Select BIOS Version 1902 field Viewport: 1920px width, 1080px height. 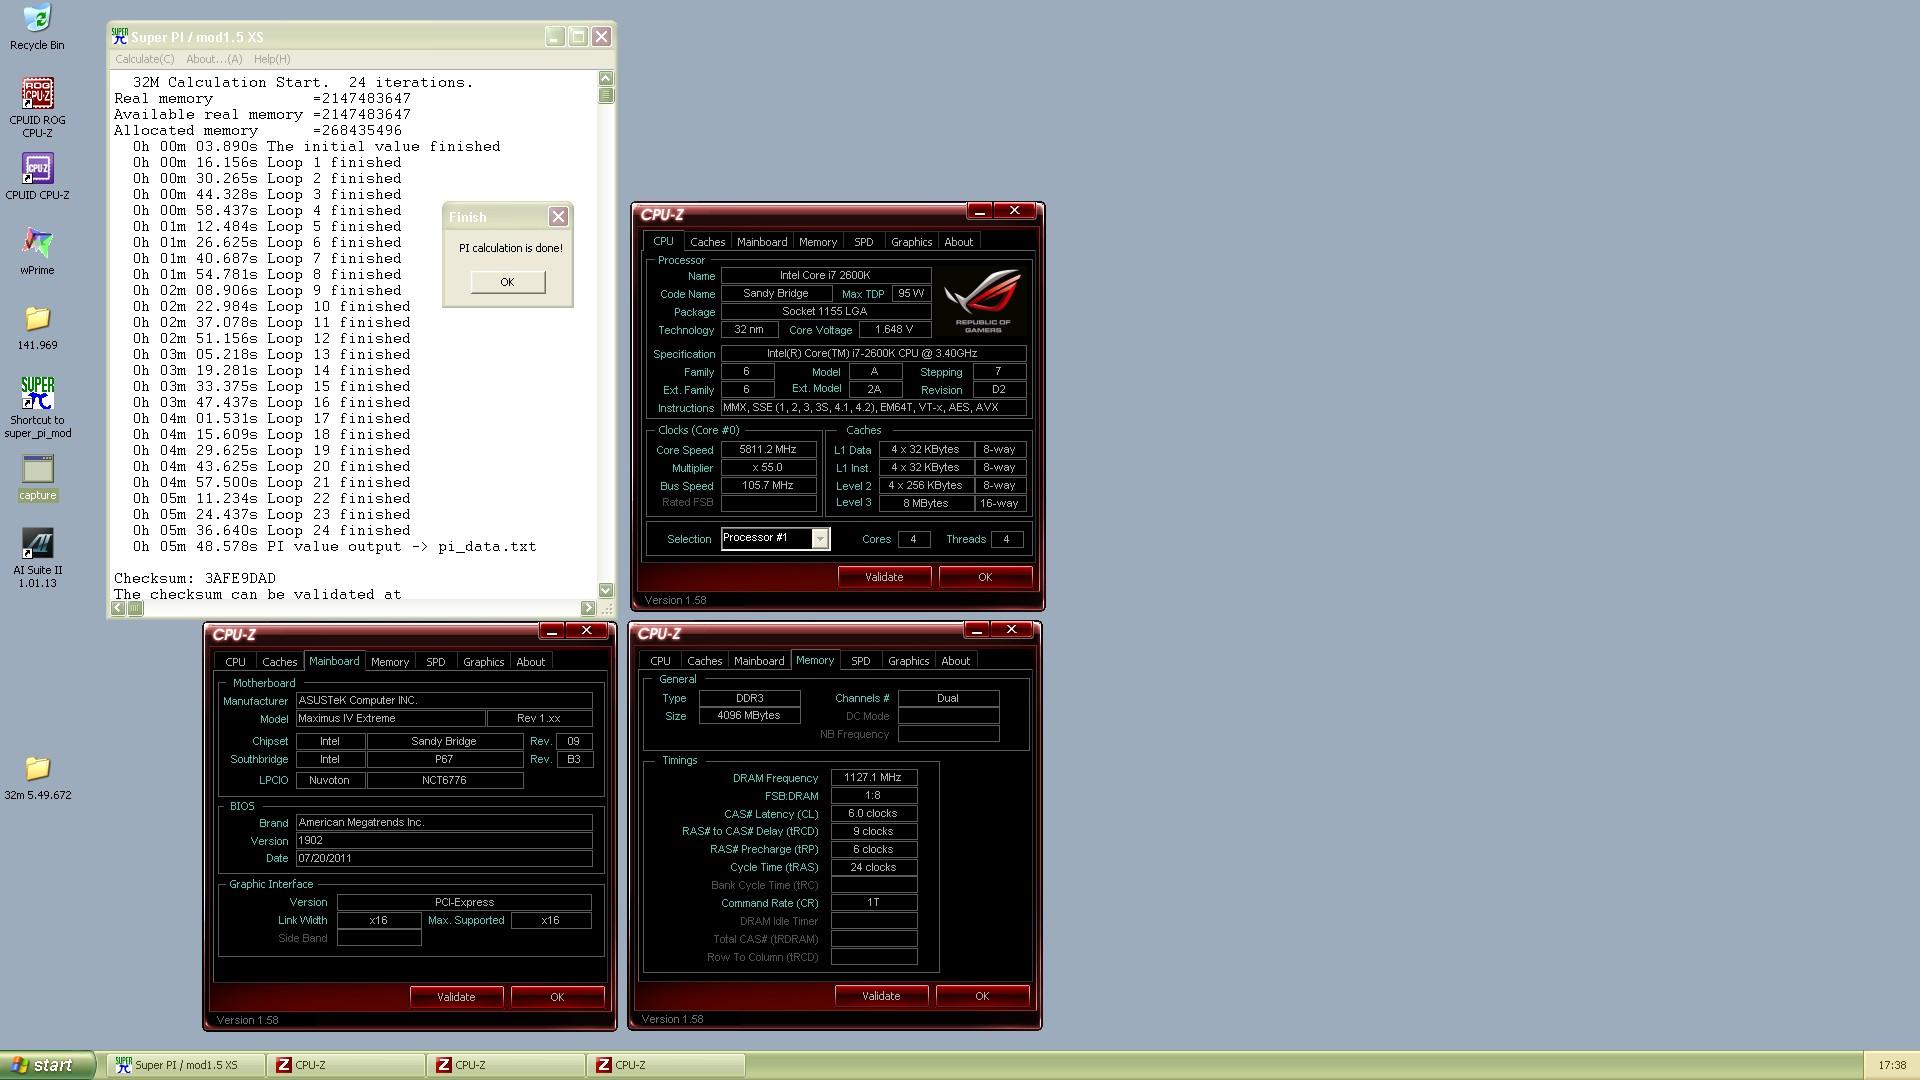444,841
